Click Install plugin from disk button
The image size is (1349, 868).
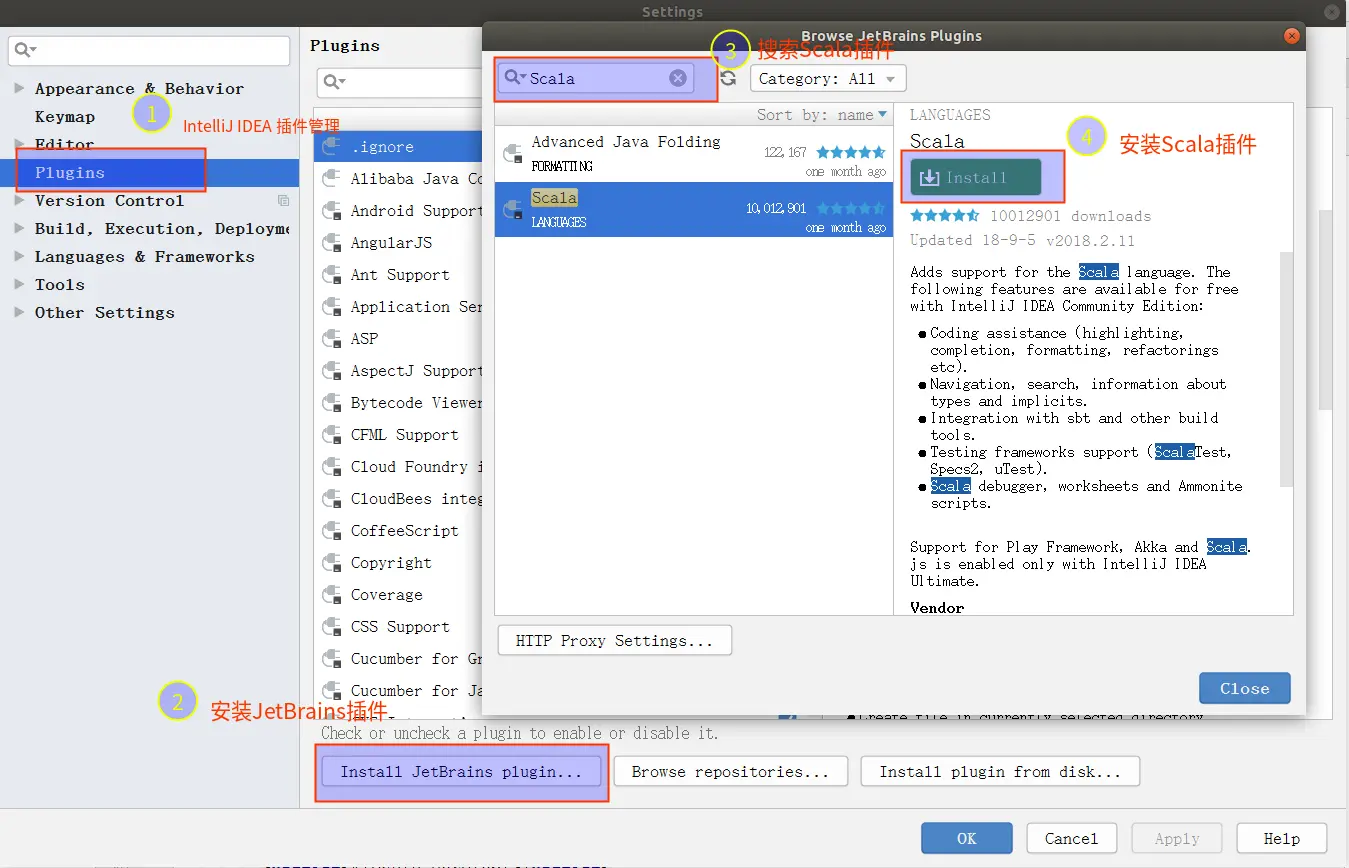(x=1000, y=771)
